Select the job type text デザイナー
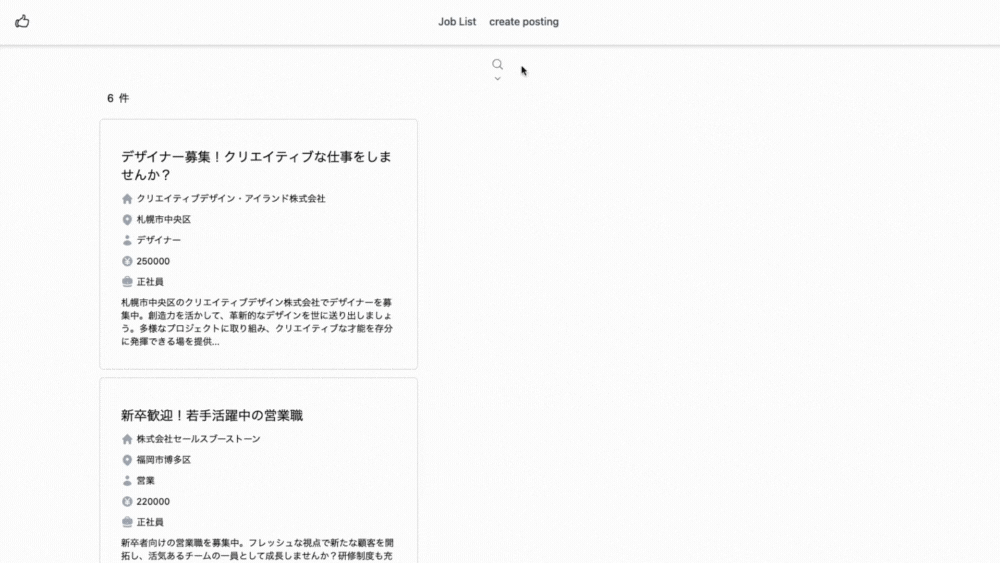This screenshot has height=563, width=1000. [x=159, y=240]
